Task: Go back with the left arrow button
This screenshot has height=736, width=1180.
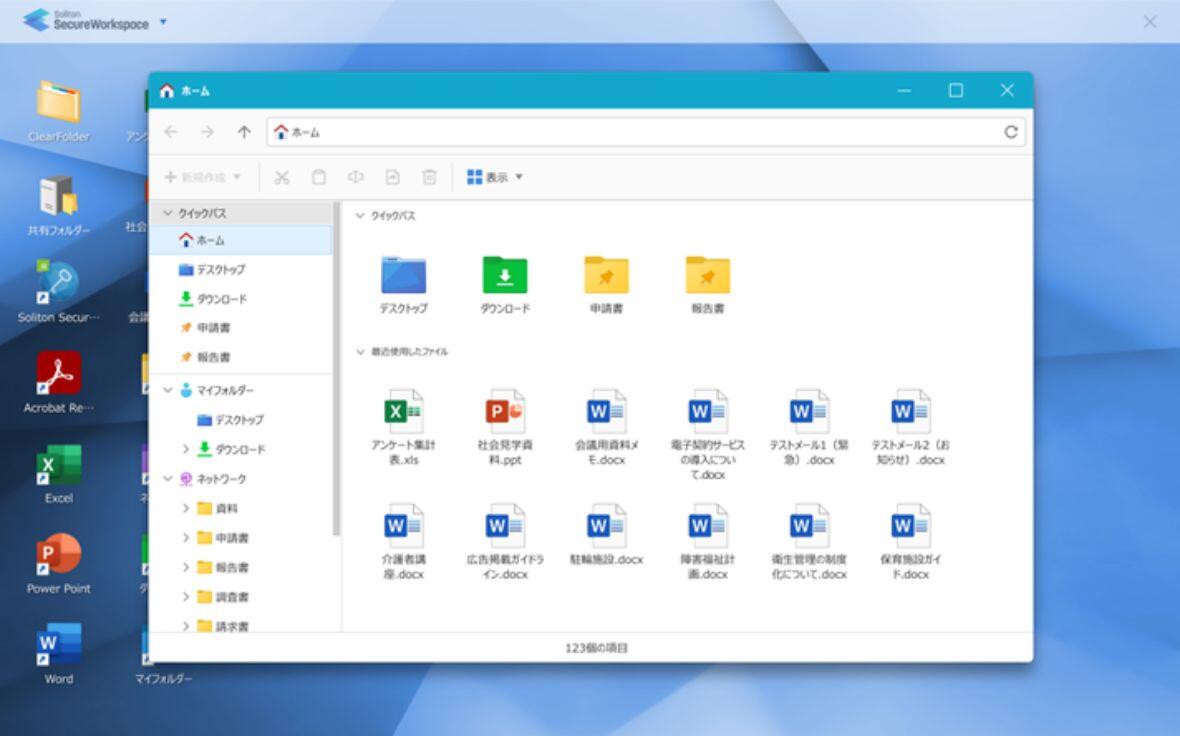Action: coord(171,132)
